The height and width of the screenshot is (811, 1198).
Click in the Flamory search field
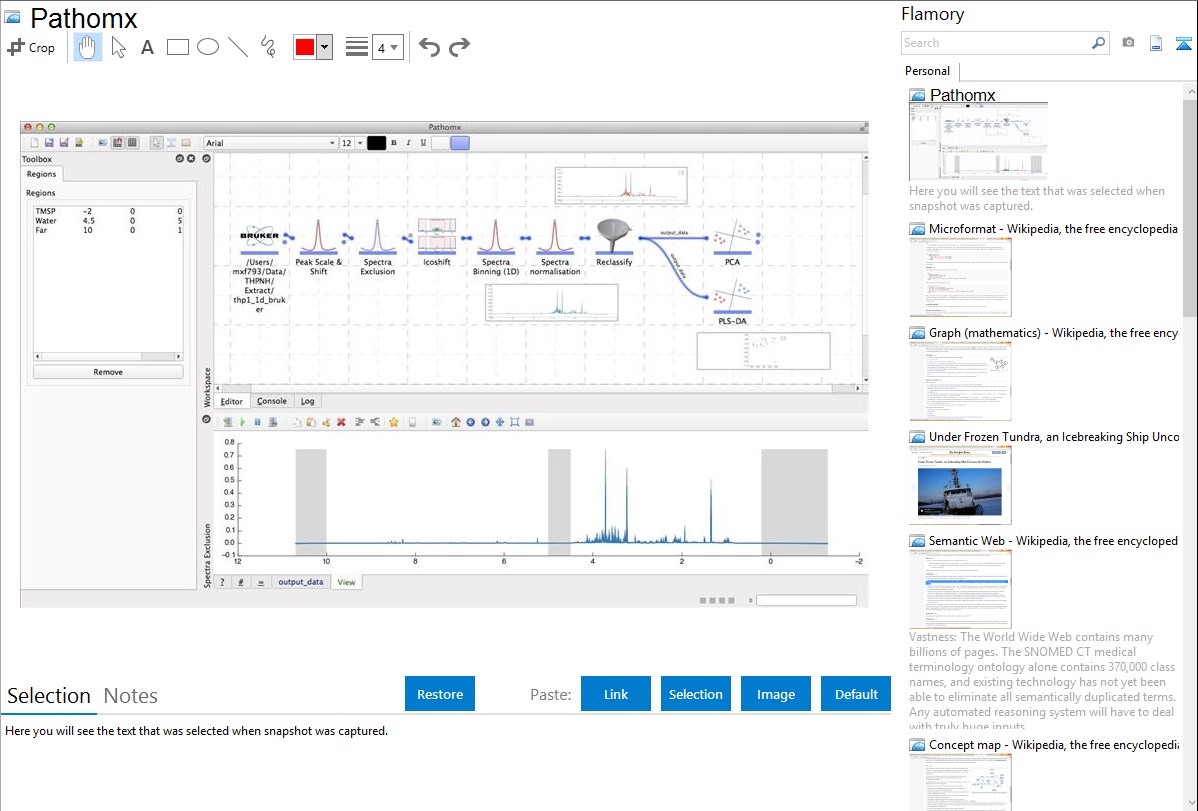pos(995,43)
